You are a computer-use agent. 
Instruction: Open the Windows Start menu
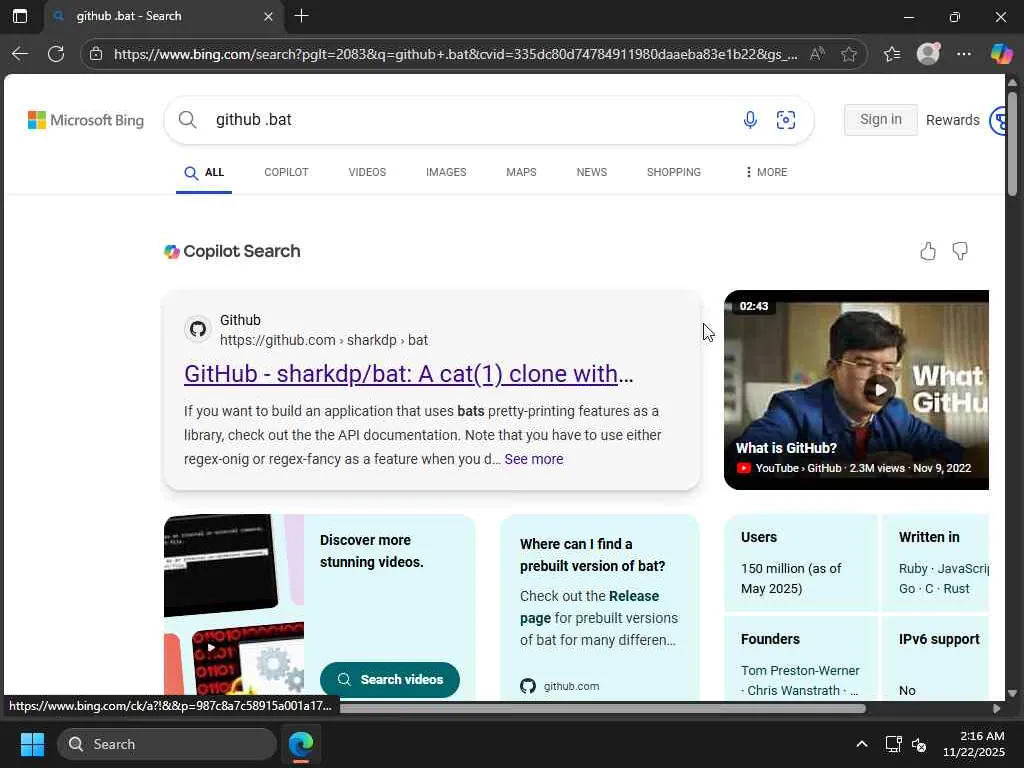pos(32,744)
